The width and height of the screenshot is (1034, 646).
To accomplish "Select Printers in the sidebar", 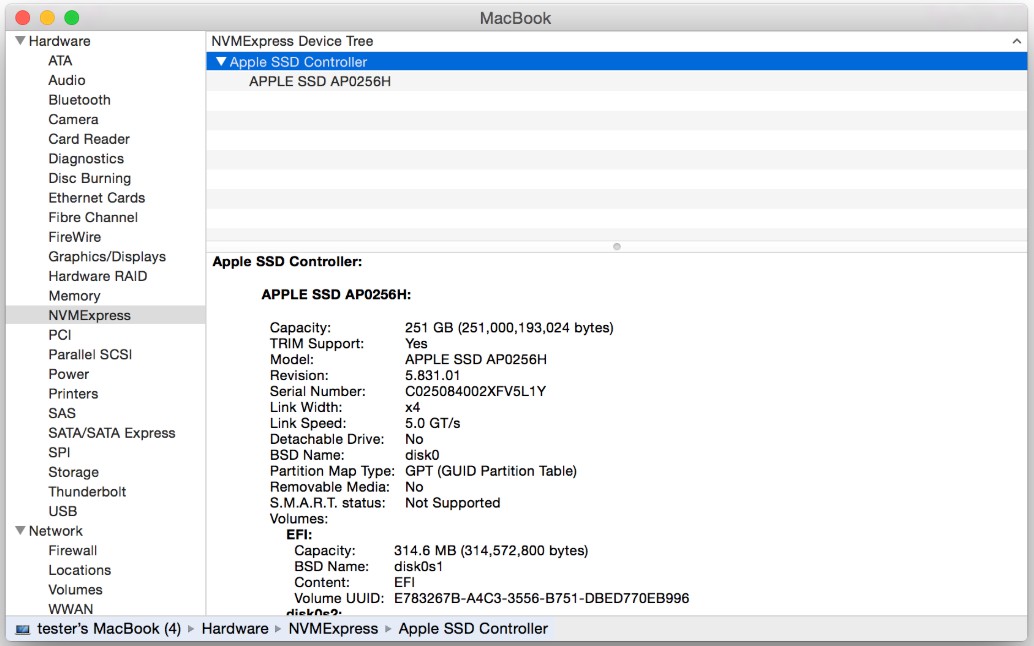I will [73, 394].
